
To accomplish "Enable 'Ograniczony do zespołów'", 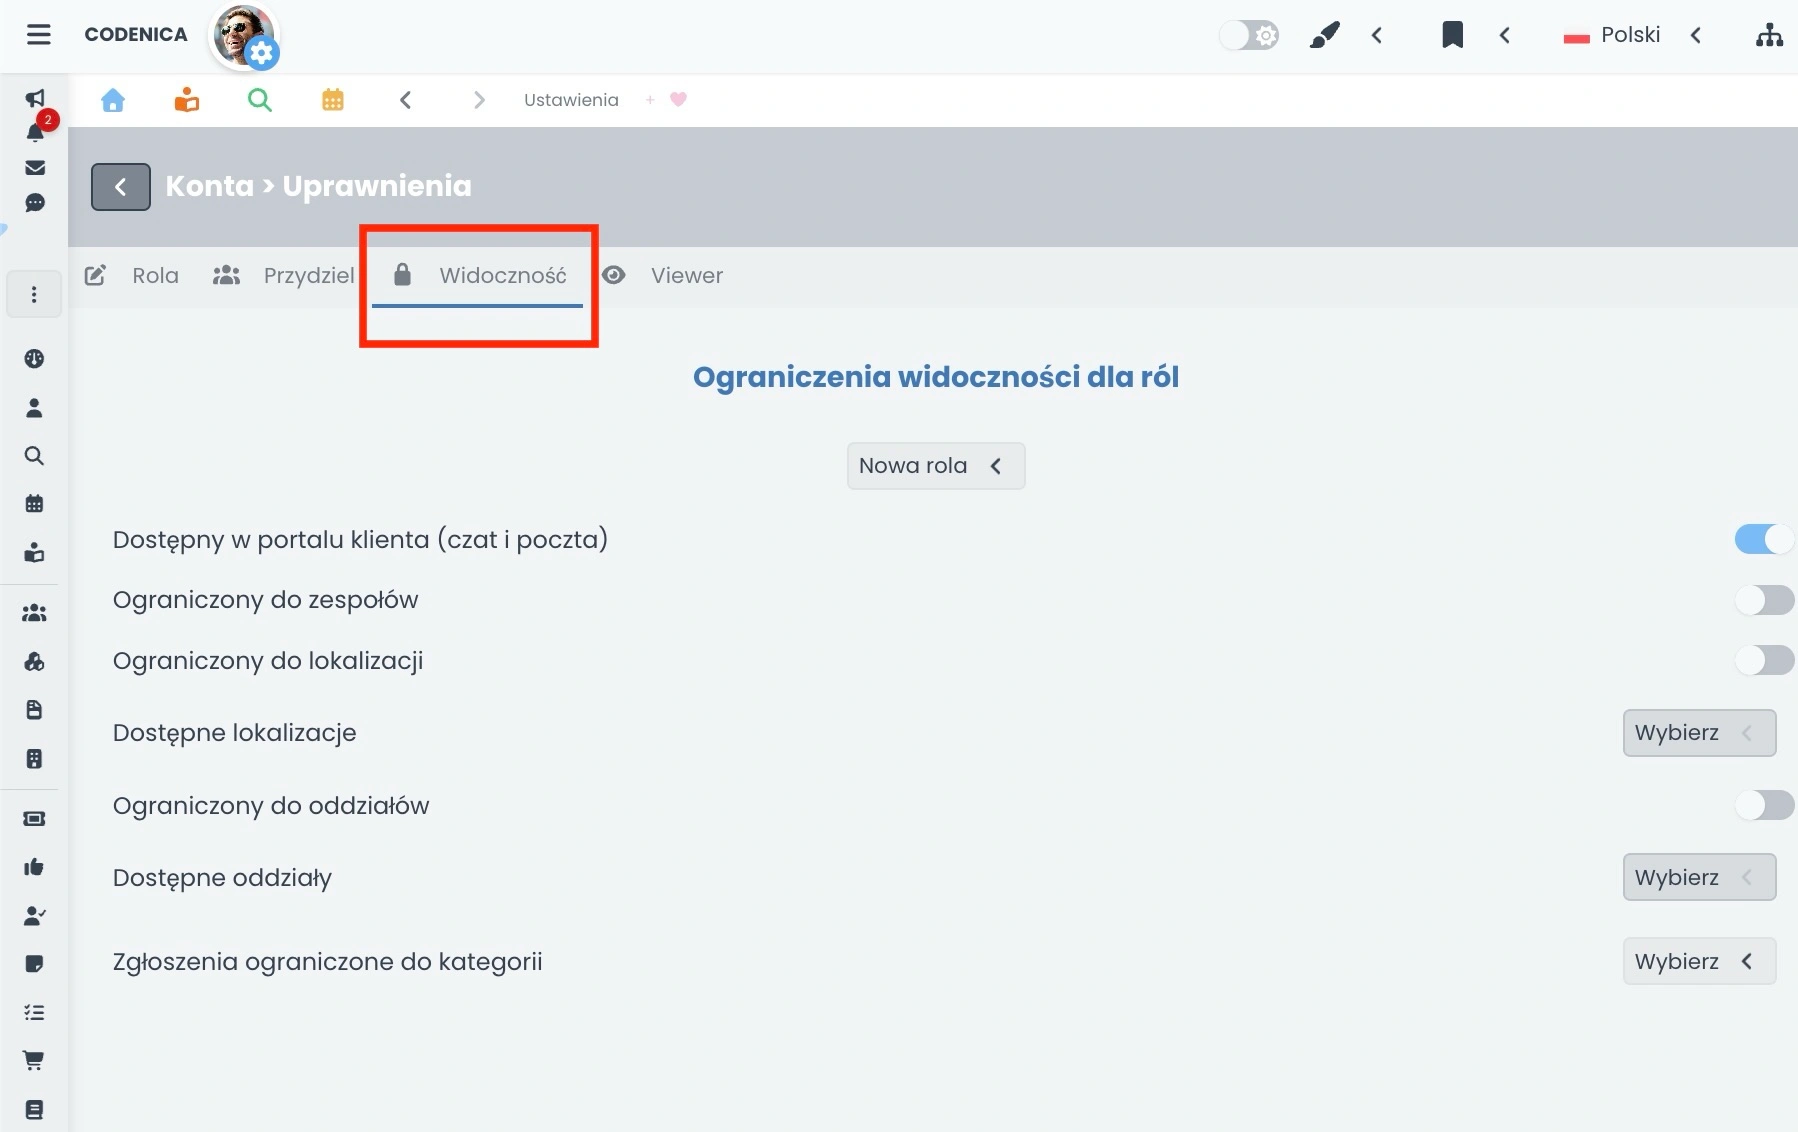I will click(1763, 600).
